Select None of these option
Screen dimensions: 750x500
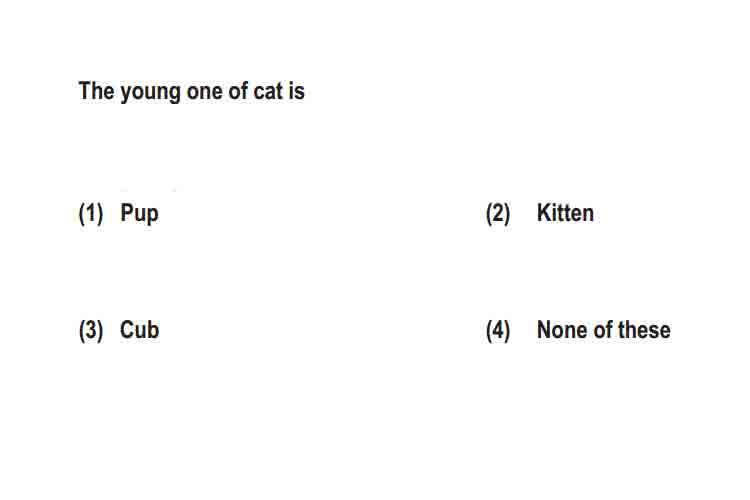click(604, 330)
